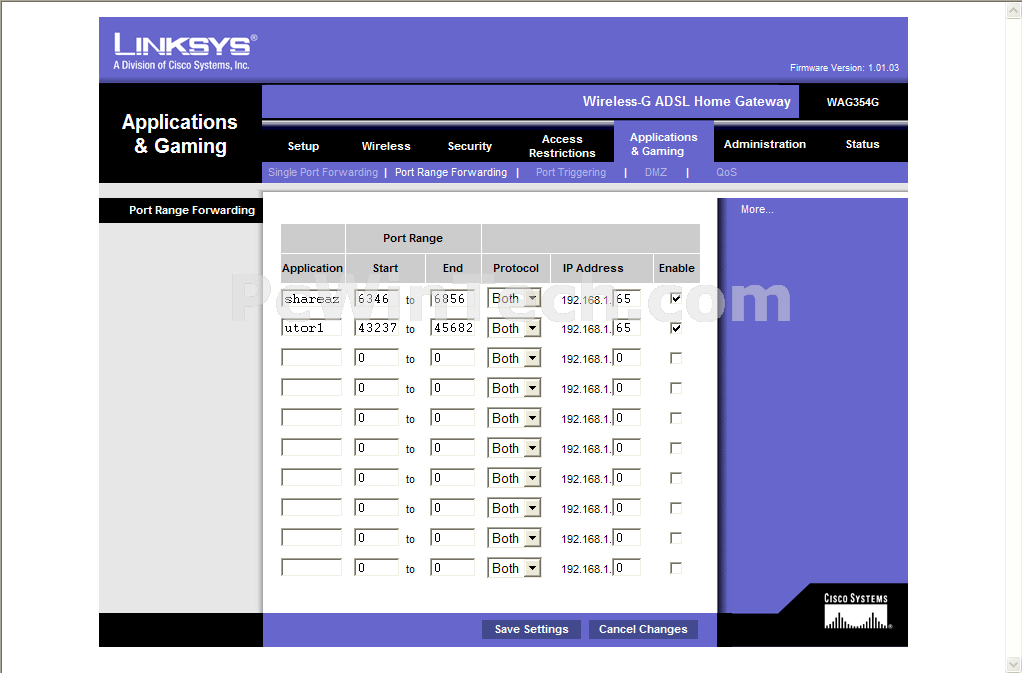Click the Wireless-G ADSL Home Gateway title
Image resolution: width=1022 pixels, height=673 pixels.
(686, 102)
